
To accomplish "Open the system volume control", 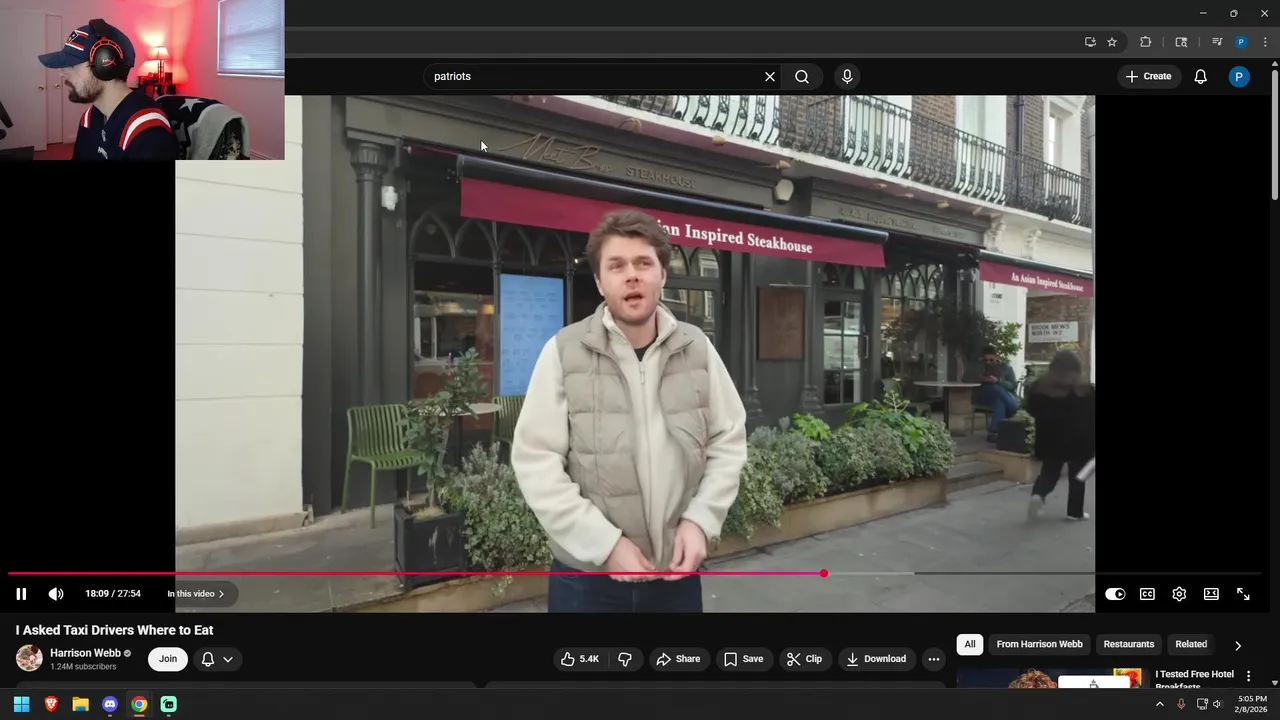I will 1217,704.
